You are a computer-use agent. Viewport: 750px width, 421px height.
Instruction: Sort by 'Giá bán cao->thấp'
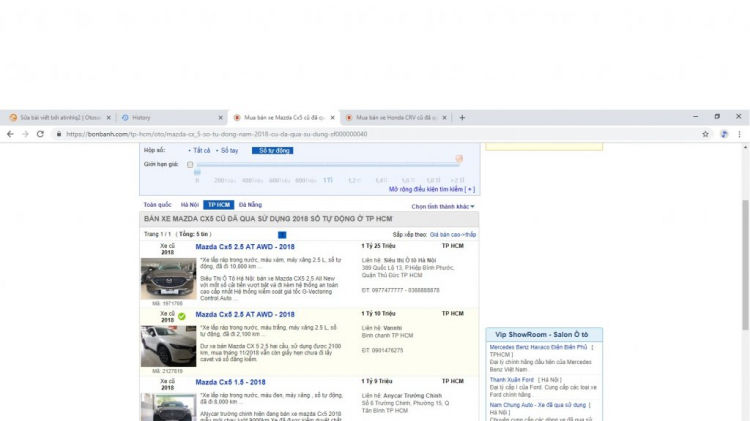(452, 235)
